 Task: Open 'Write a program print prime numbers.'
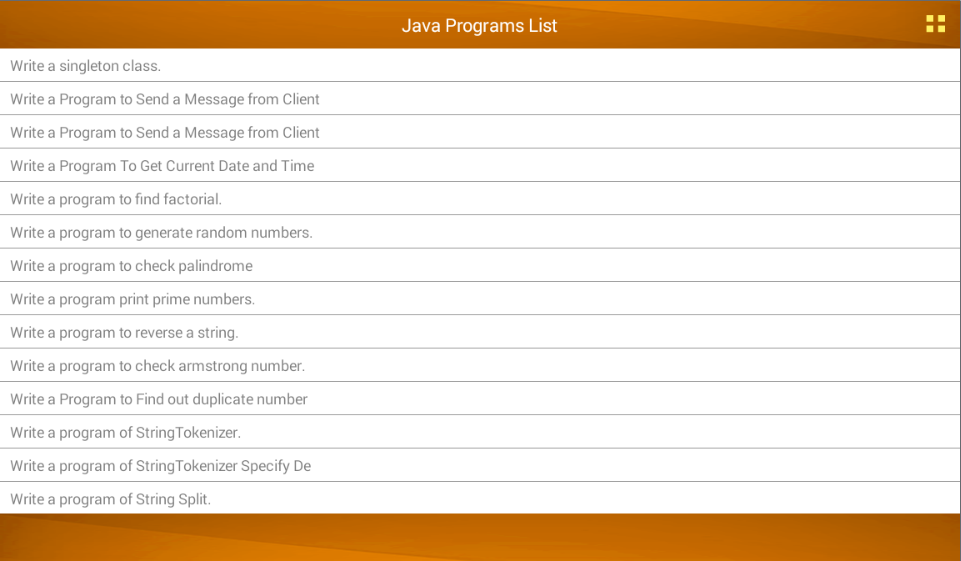(480, 299)
